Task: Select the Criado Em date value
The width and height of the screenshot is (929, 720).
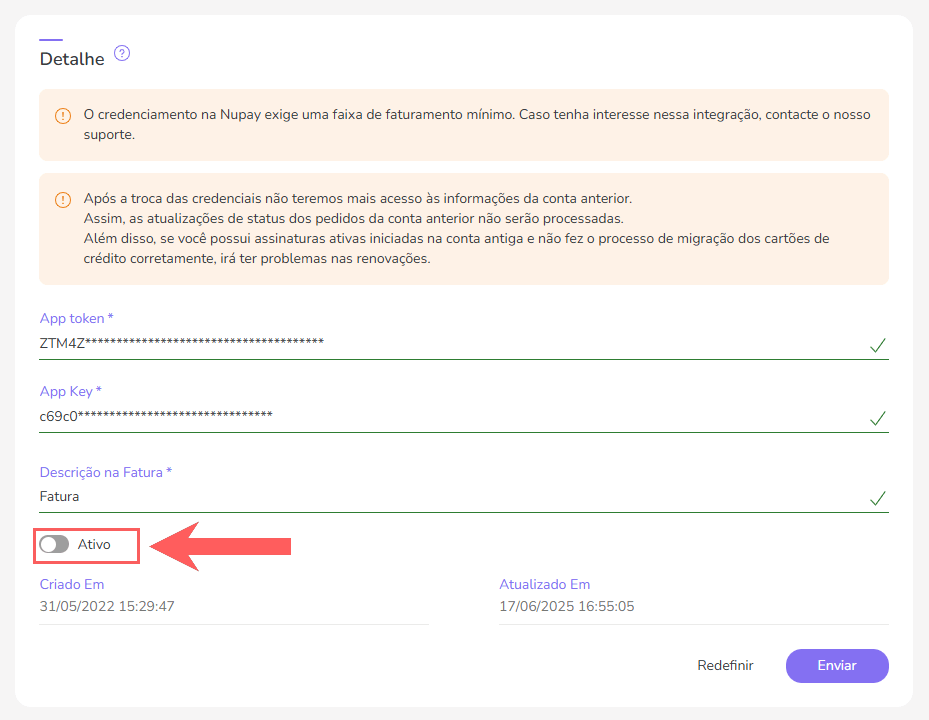Action: pos(107,606)
